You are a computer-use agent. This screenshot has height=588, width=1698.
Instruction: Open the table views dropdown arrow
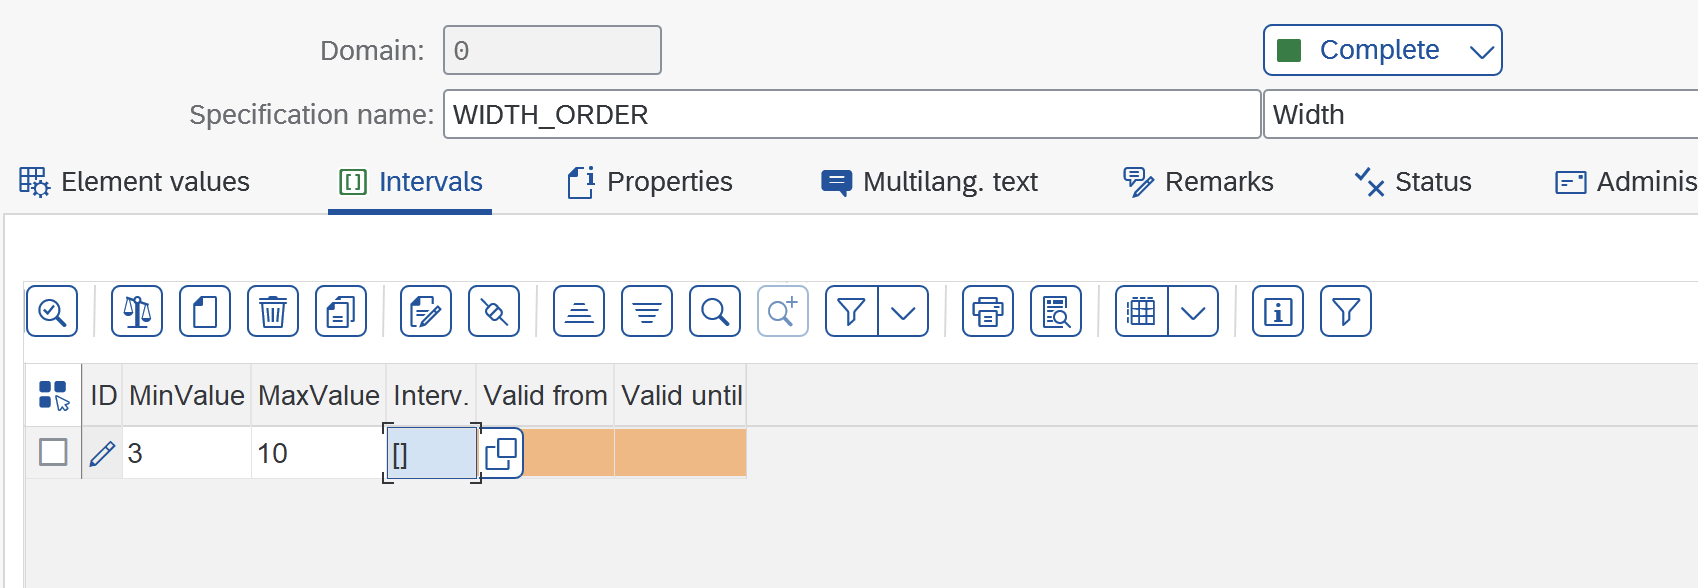1193,311
